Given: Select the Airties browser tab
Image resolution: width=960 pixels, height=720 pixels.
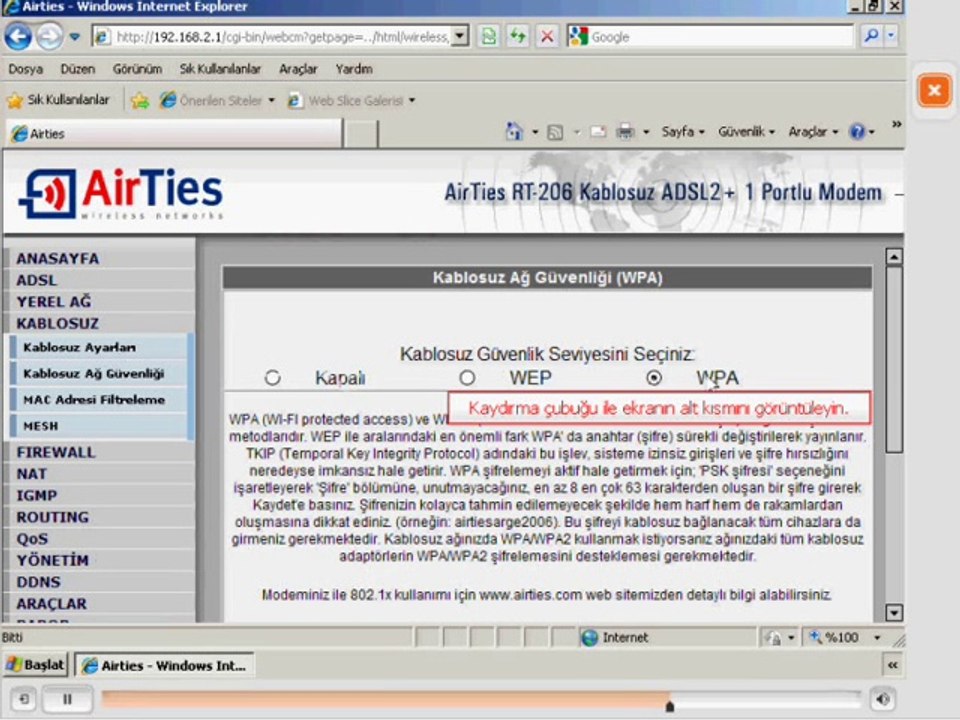Looking at the screenshot, I should click(174, 133).
